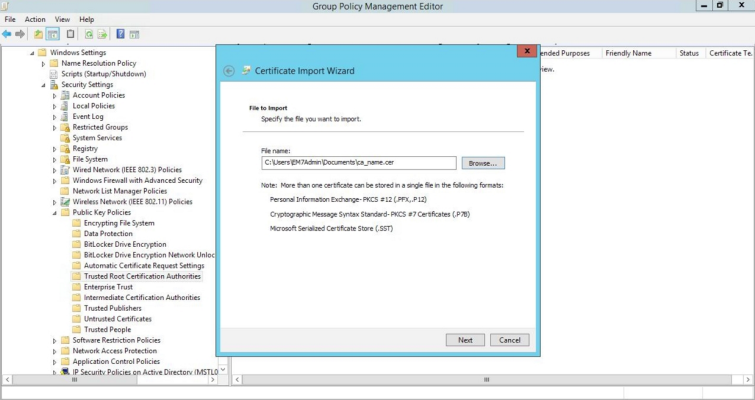Image resolution: width=755 pixels, height=400 pixels.
Task: Click the Up One Level folder icon
Action: (x=39, y=34)
